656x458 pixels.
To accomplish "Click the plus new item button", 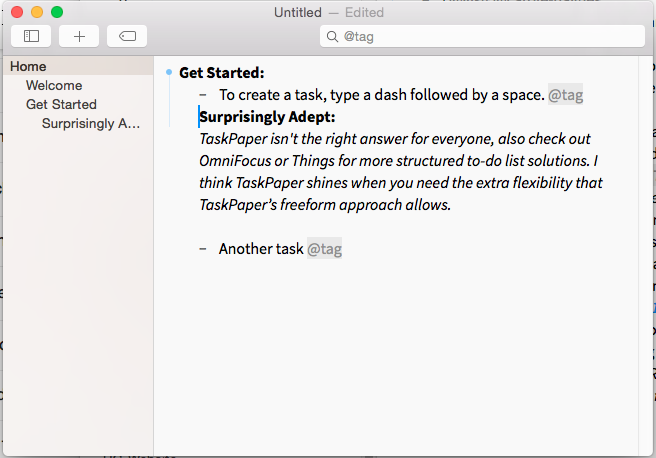I will (79, 36).
